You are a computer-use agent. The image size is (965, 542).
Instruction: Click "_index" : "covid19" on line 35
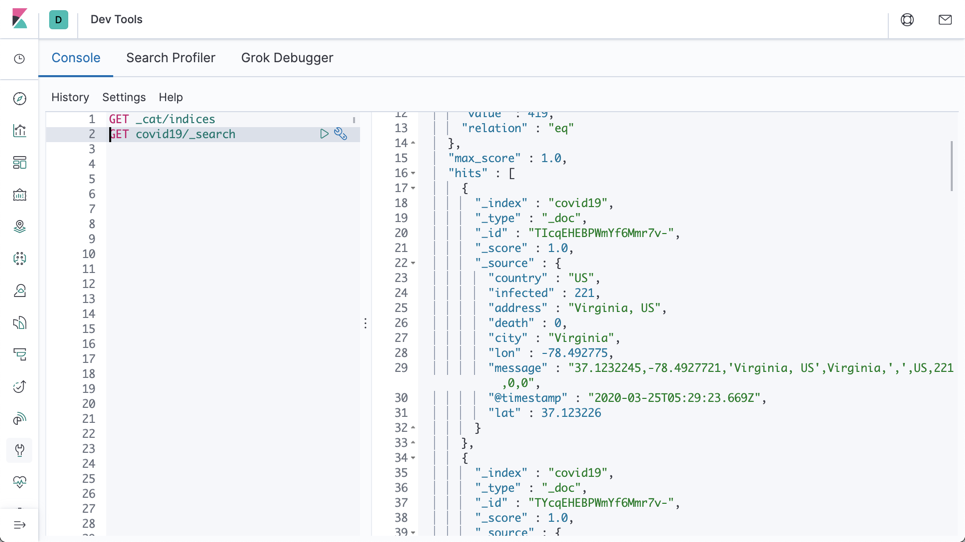(x=544, y=473)
